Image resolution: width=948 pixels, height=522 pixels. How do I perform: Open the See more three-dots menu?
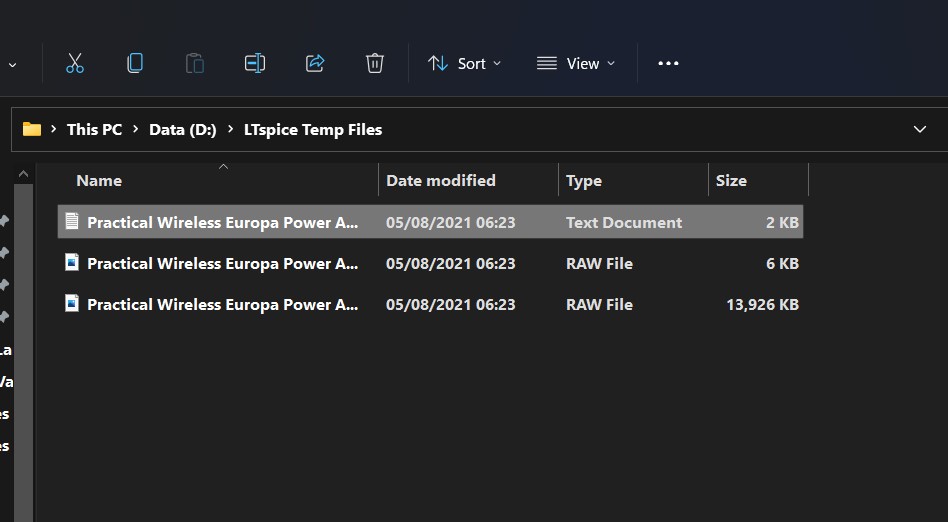[x=668, y=63]
